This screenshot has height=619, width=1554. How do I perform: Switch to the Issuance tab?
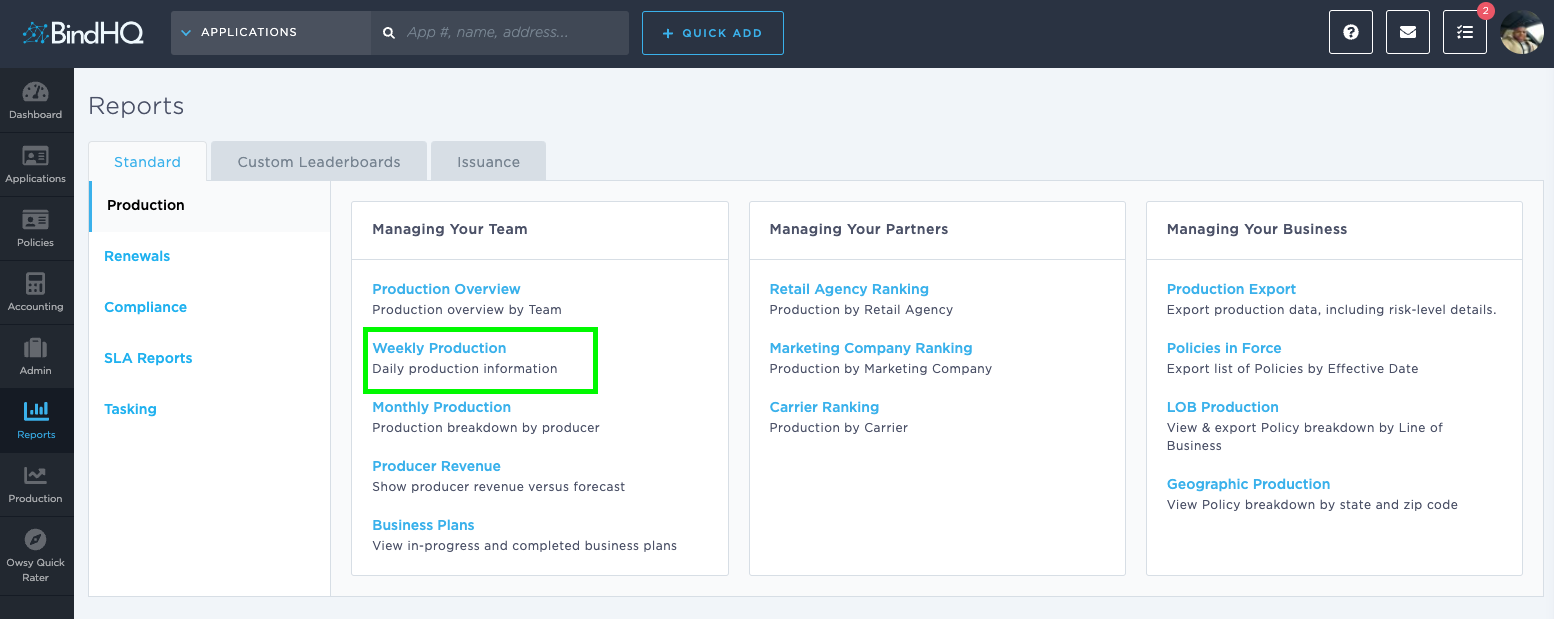click(489, 162)
